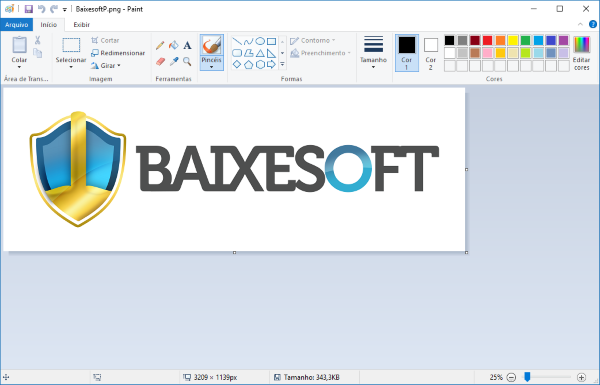
Task: Choose the oval shape in Formas gallery
Action: pos(260,41)
